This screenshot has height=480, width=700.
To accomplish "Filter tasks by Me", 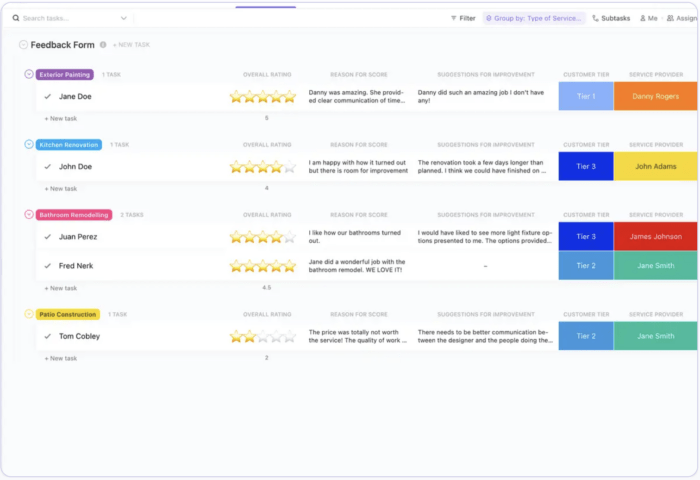I will [x=647, y=18].
